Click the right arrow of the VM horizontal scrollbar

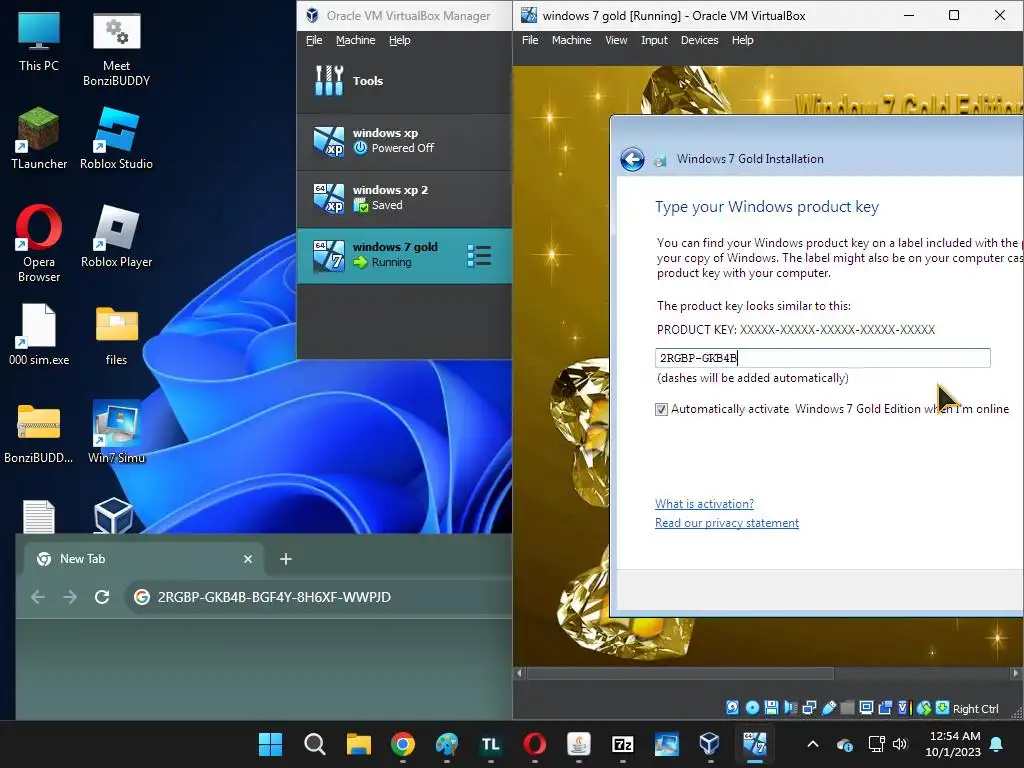(x=1016, y=673)
